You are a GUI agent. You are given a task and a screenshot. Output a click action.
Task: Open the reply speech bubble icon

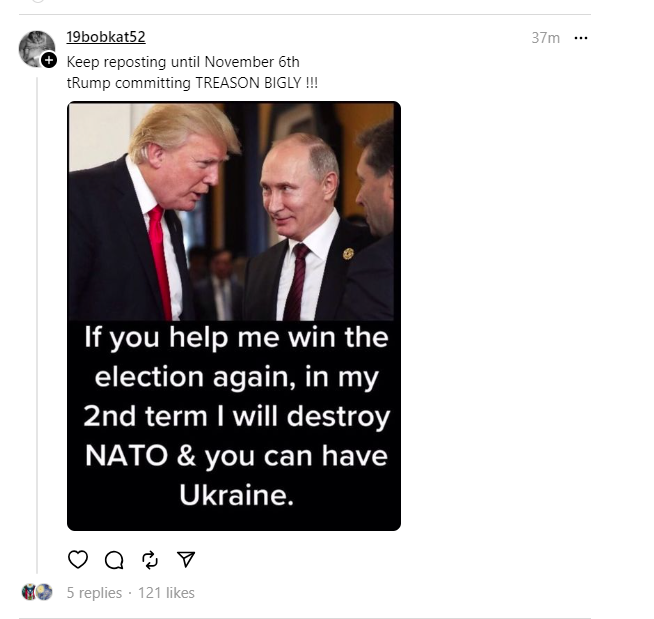pyautogui.click(x=114, y=560)
